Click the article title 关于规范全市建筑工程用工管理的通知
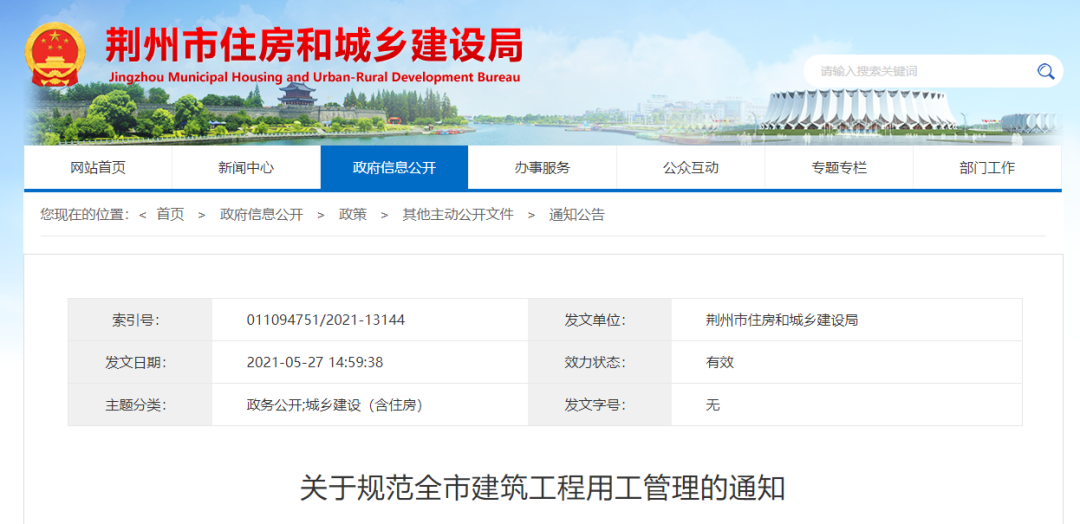Image resolution: width=1080 pixels, height=524 pixels. tap(542, 489)
